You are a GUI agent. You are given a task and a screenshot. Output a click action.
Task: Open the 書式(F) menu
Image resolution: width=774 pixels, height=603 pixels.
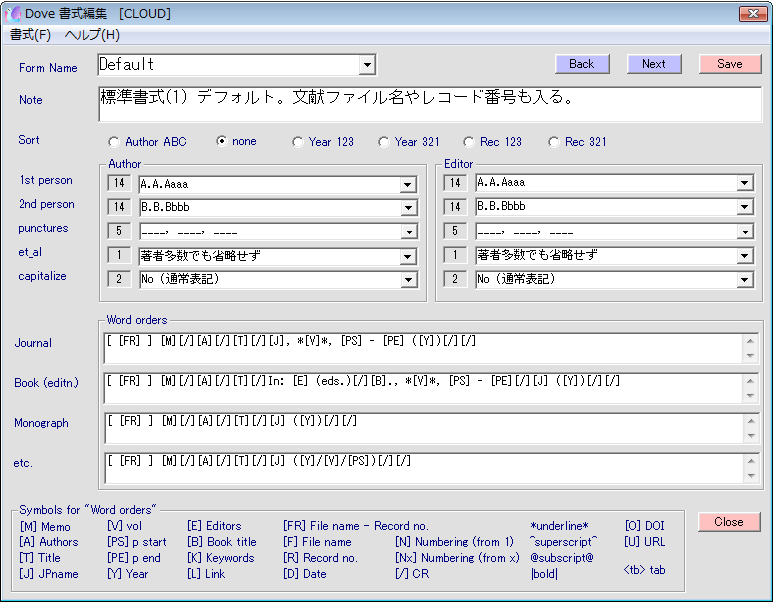point(30,35)
